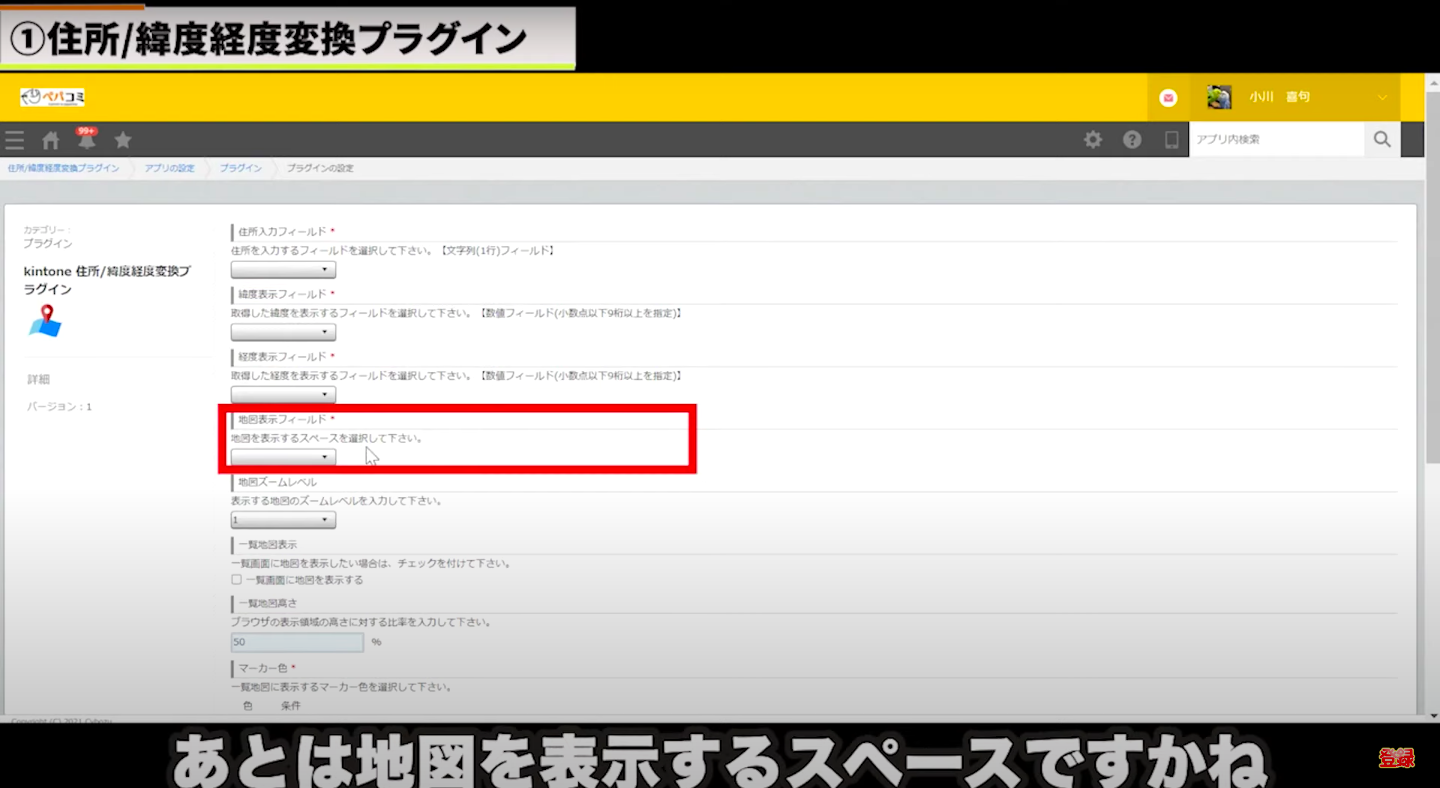Viewport: 1440px width, 788px height.
Task: Open the 地図表示フィールド dropdown
Action: pyautogui.click(x=283, y=457)
